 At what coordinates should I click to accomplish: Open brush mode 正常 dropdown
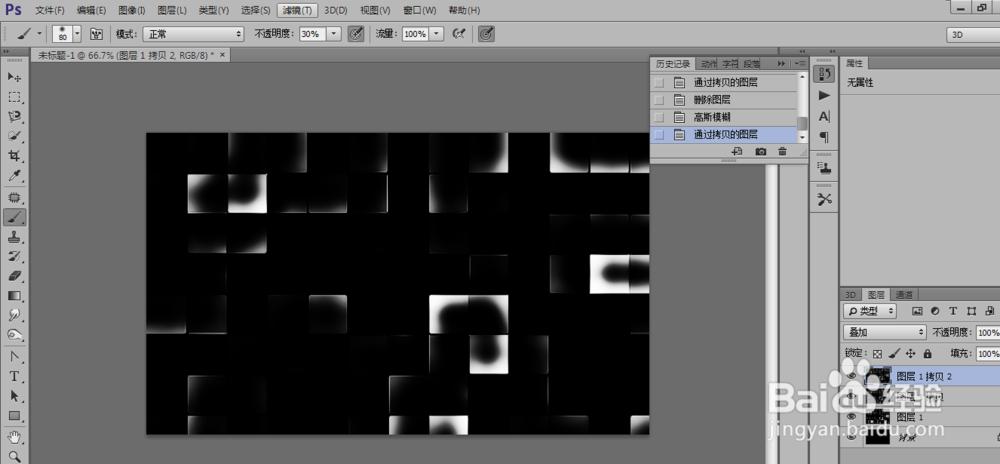tap(193, 34)
